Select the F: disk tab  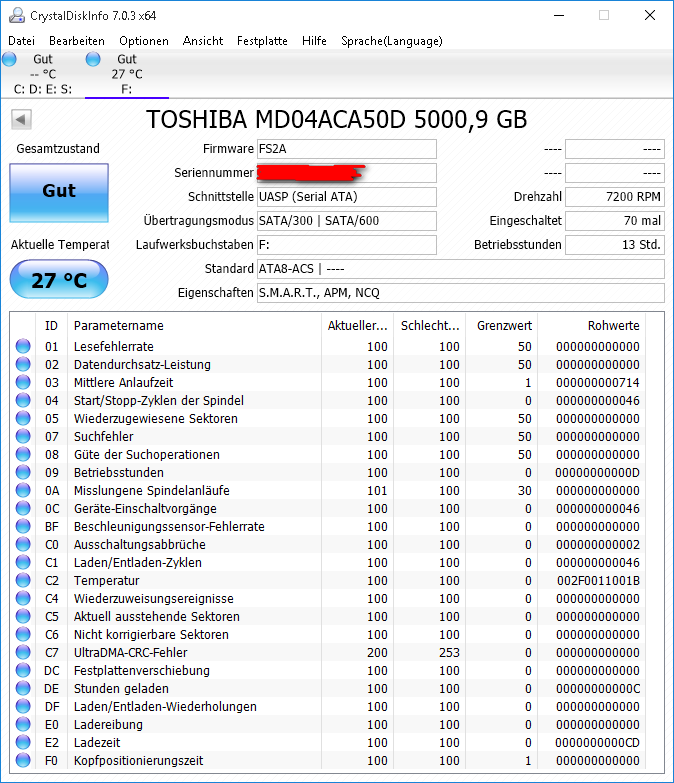(126, 89)
